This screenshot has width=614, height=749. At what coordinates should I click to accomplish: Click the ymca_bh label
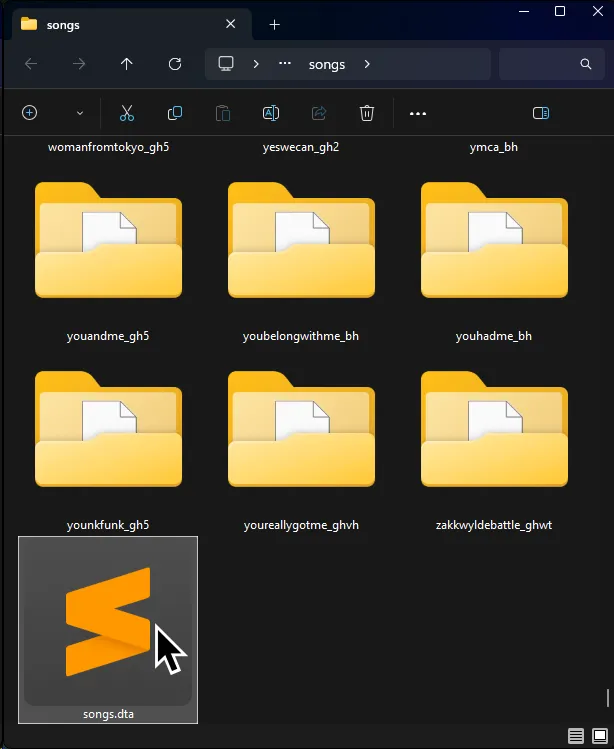(494, 147)
